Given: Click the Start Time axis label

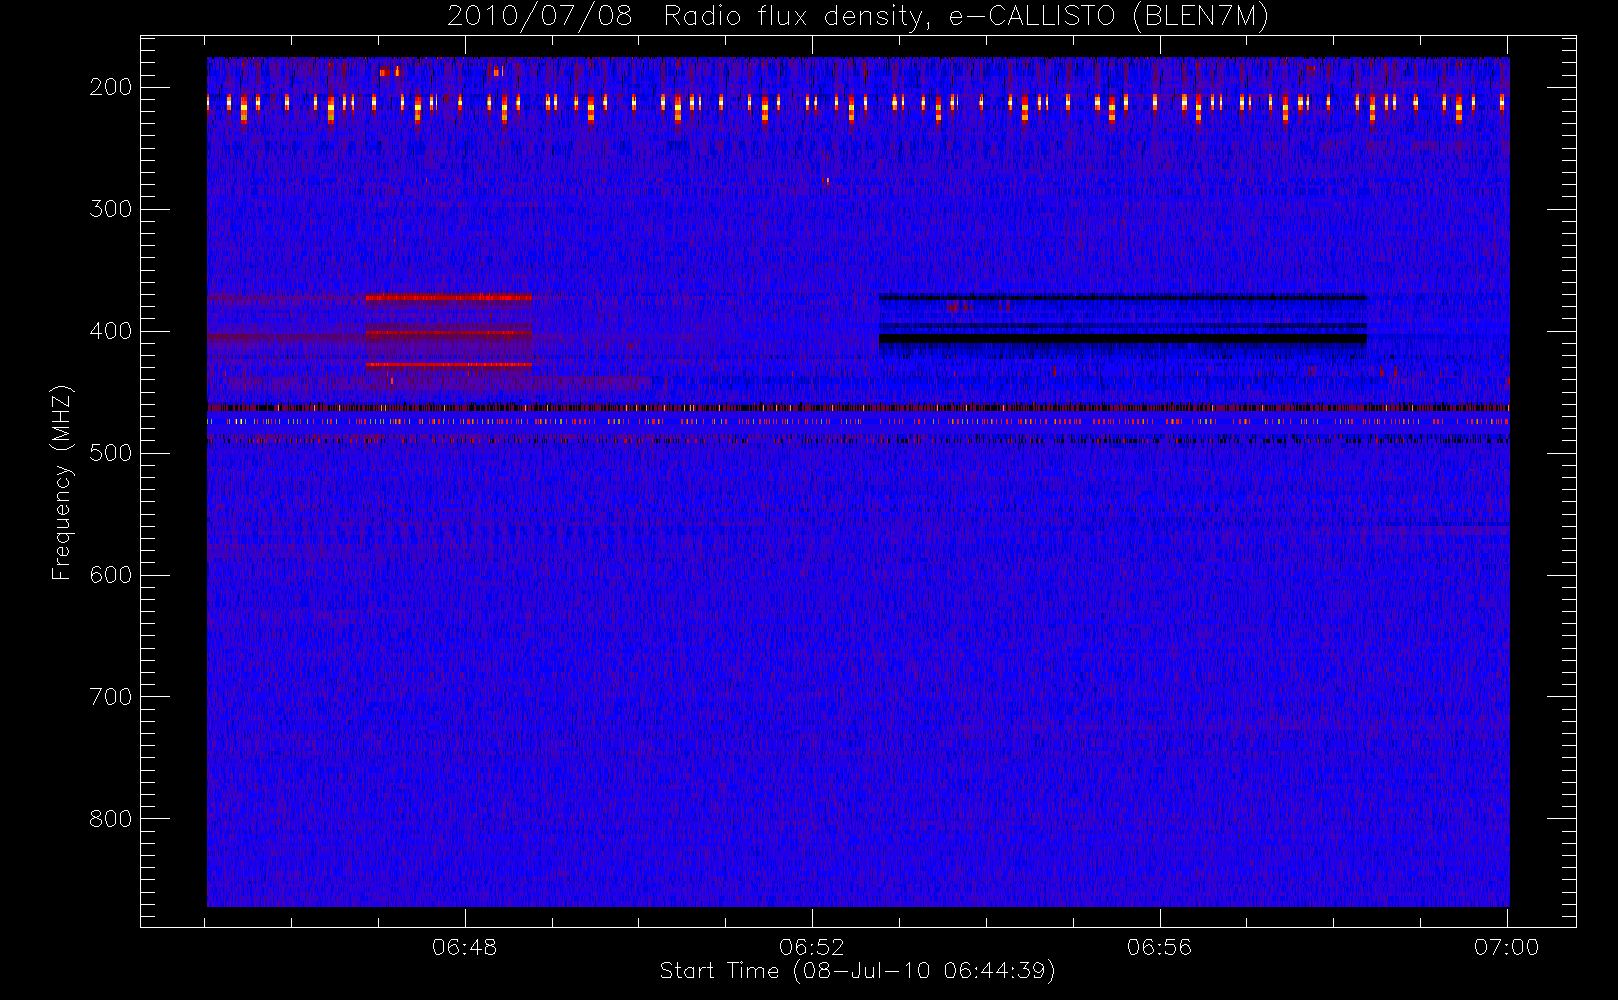Looking at the screenshot, I should 858,971.
